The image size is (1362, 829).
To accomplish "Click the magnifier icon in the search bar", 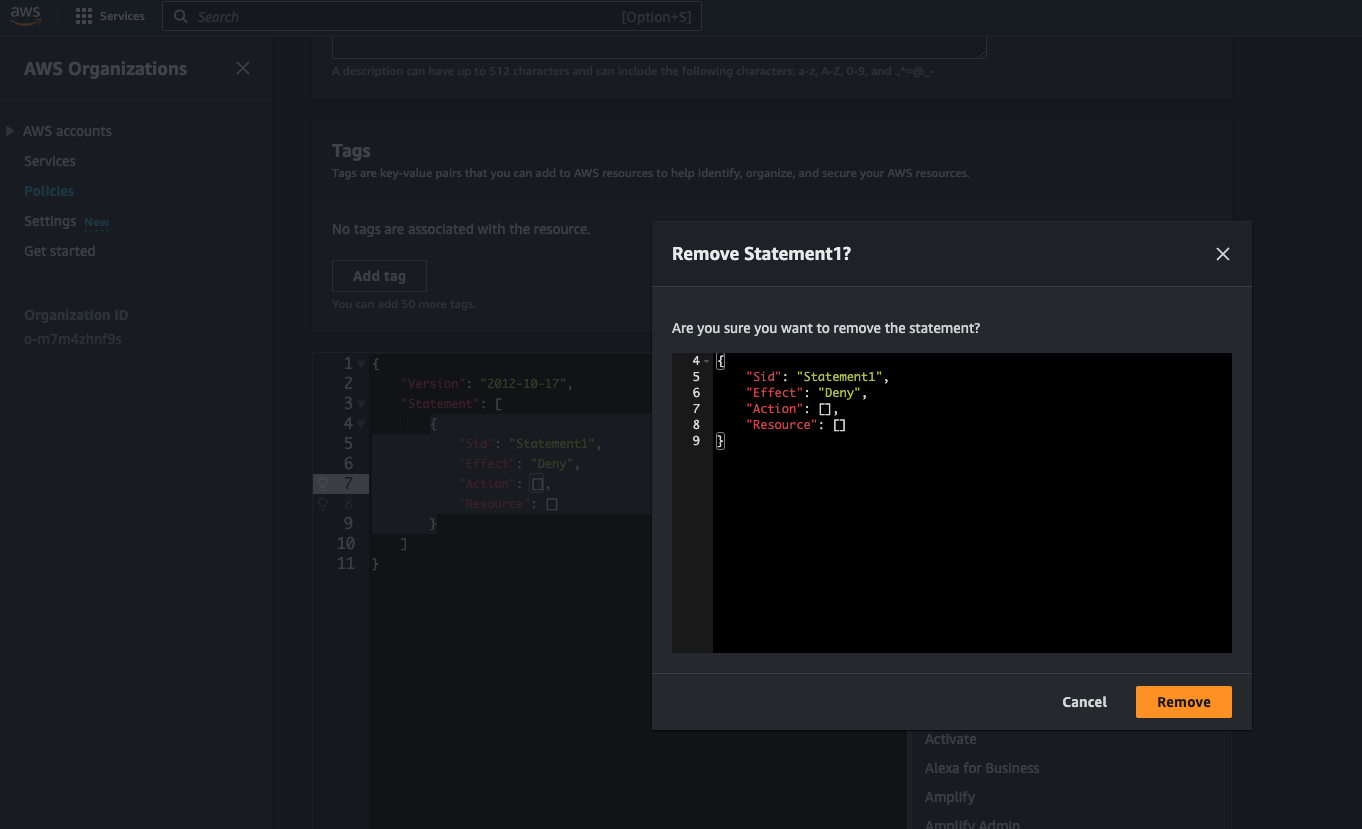I will click(x=180, y=17).
